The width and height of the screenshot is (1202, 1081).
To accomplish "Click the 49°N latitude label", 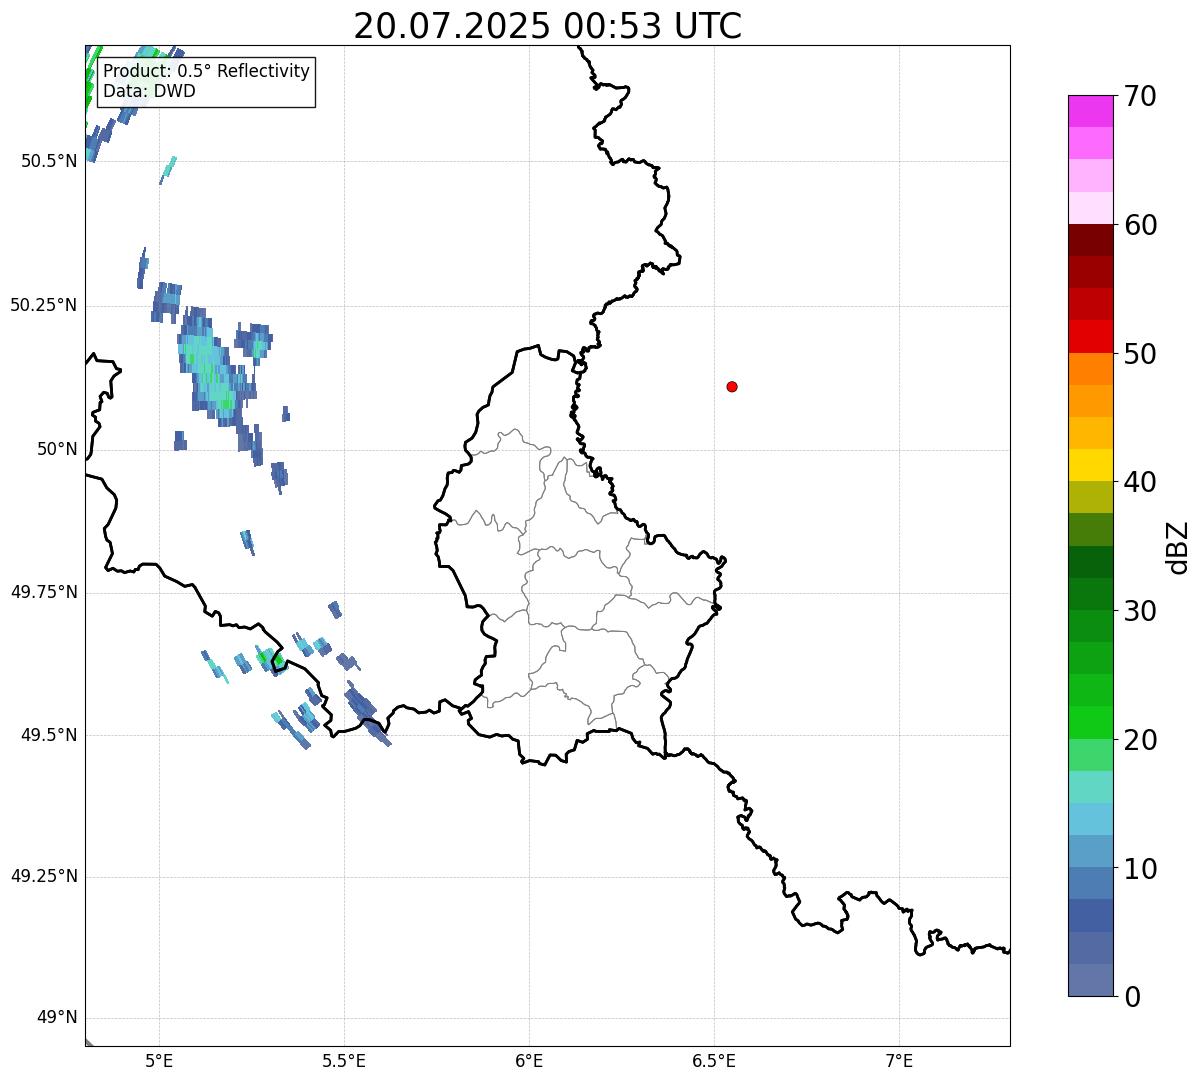I will tap(56, 1018).
